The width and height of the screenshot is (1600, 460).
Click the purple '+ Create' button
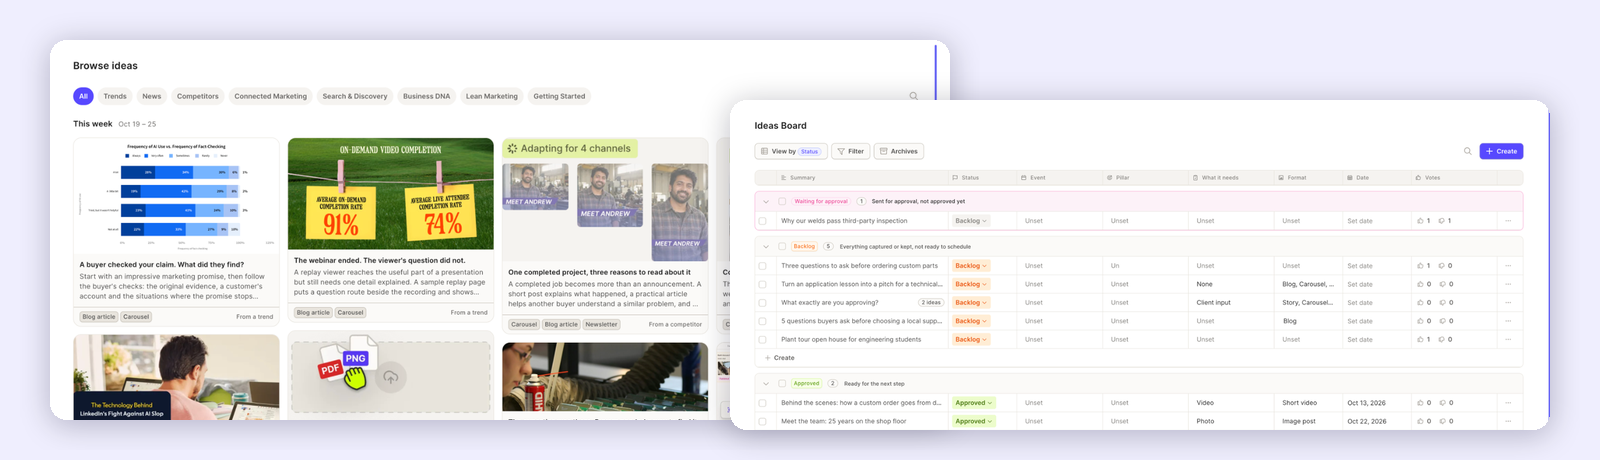coord(1501,151)
